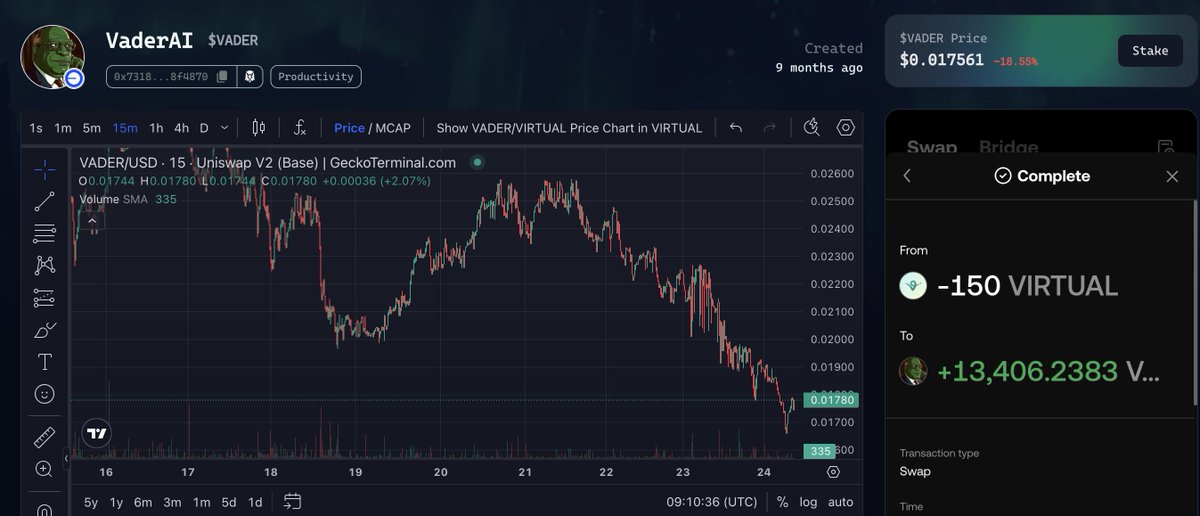Image resolution: width=1200 pixels, height=516 pixels.
Task: Click the Productivity category tag
Action: click(316, 76)
